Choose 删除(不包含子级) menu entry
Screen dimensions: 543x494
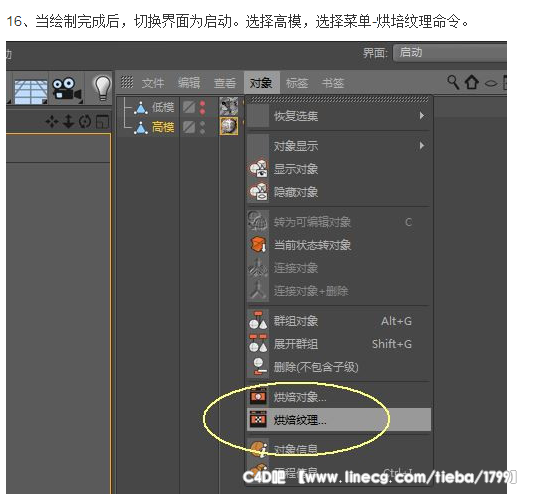pos(339,367)
